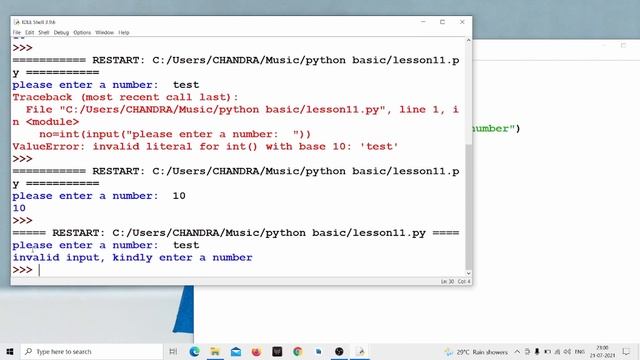Image resolution: width=640 pixels, height=360 pixels.
Task: Open the notification center icon
Action: pyautogui.click(x=627, y=351)
